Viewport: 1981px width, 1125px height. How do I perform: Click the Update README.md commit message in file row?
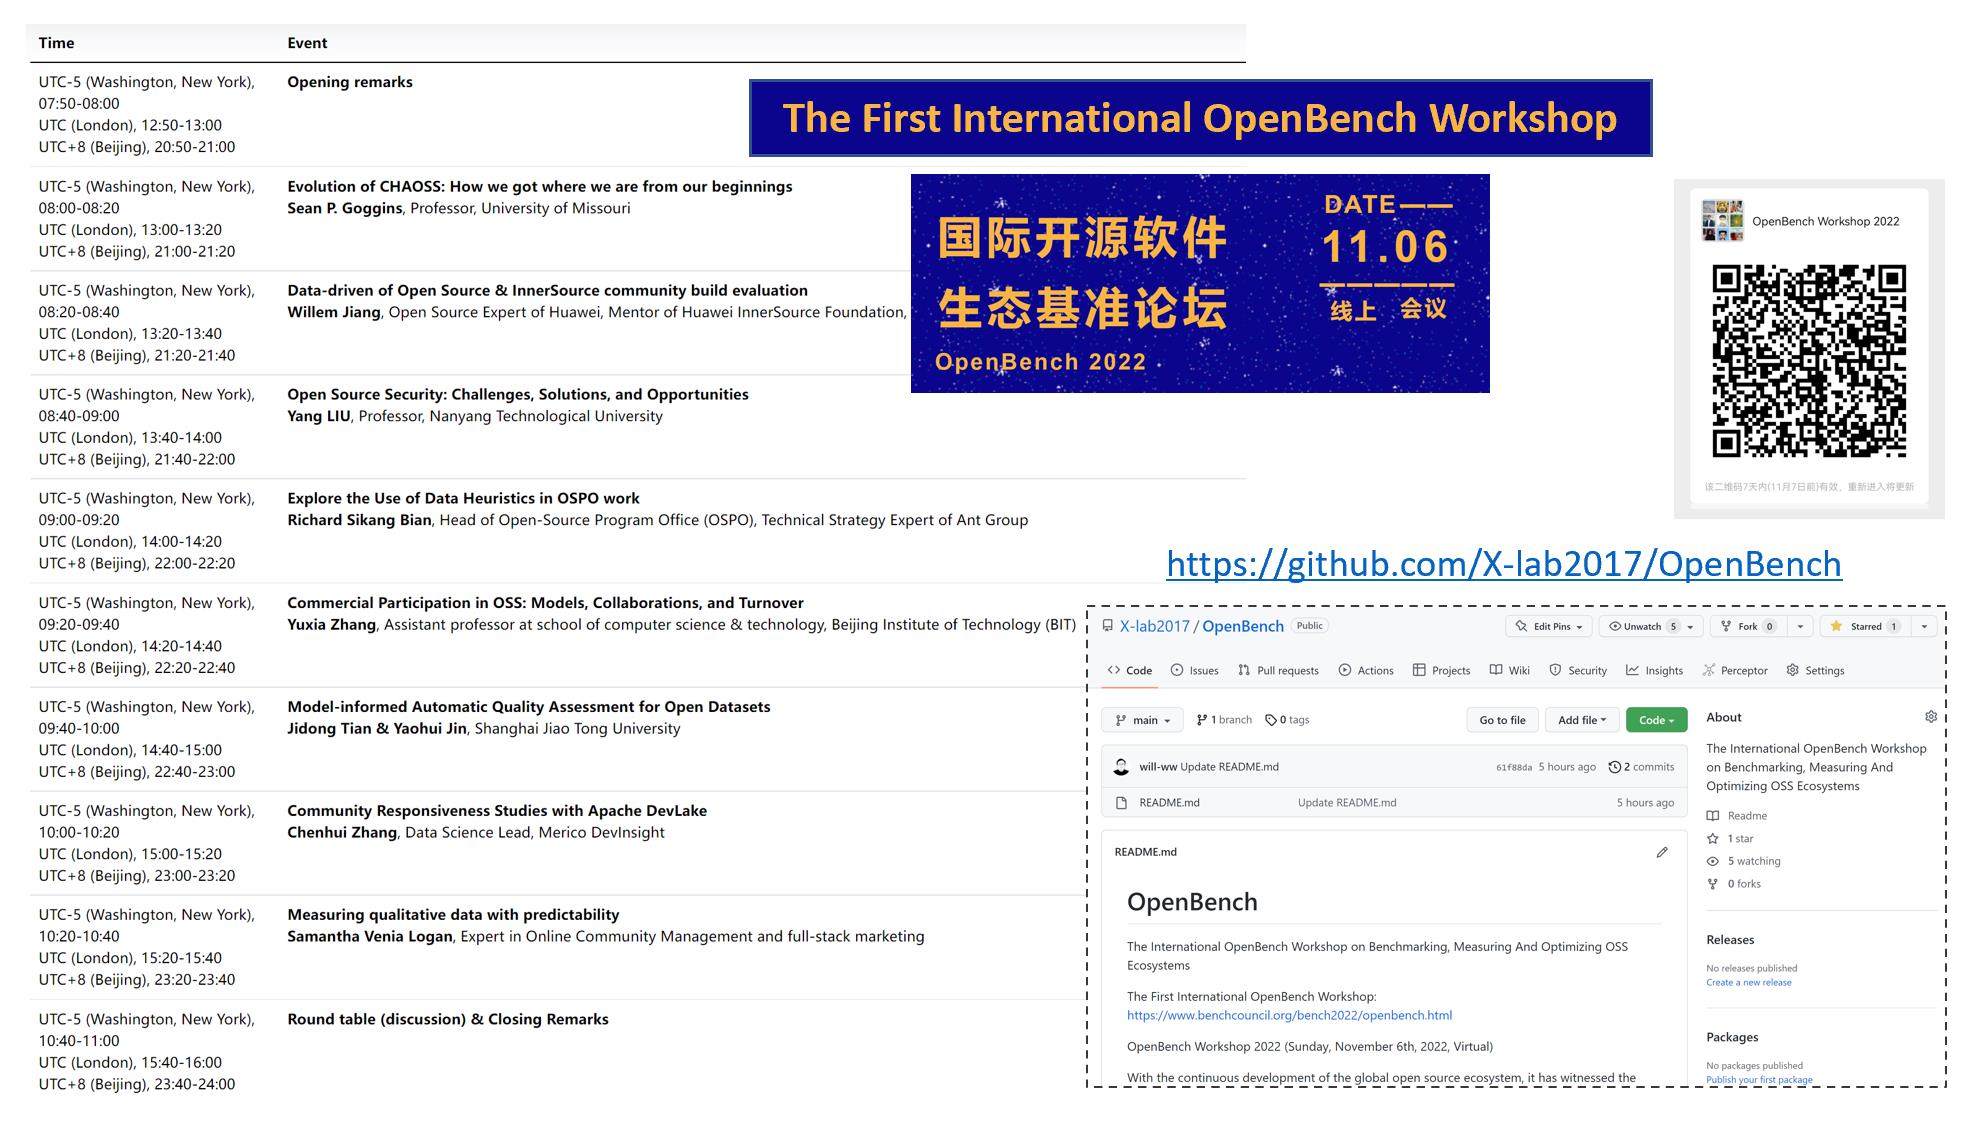[1347, 803]
